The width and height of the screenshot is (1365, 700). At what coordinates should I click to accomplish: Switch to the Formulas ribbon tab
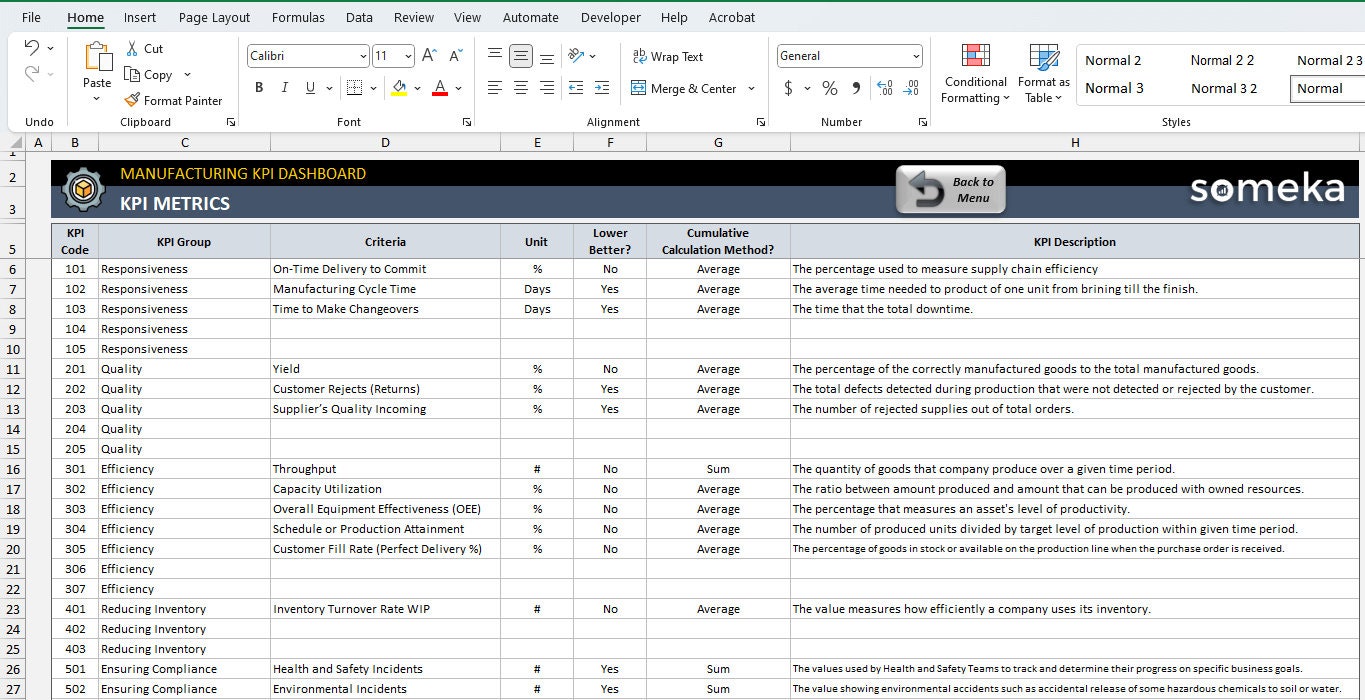[297, 17]
